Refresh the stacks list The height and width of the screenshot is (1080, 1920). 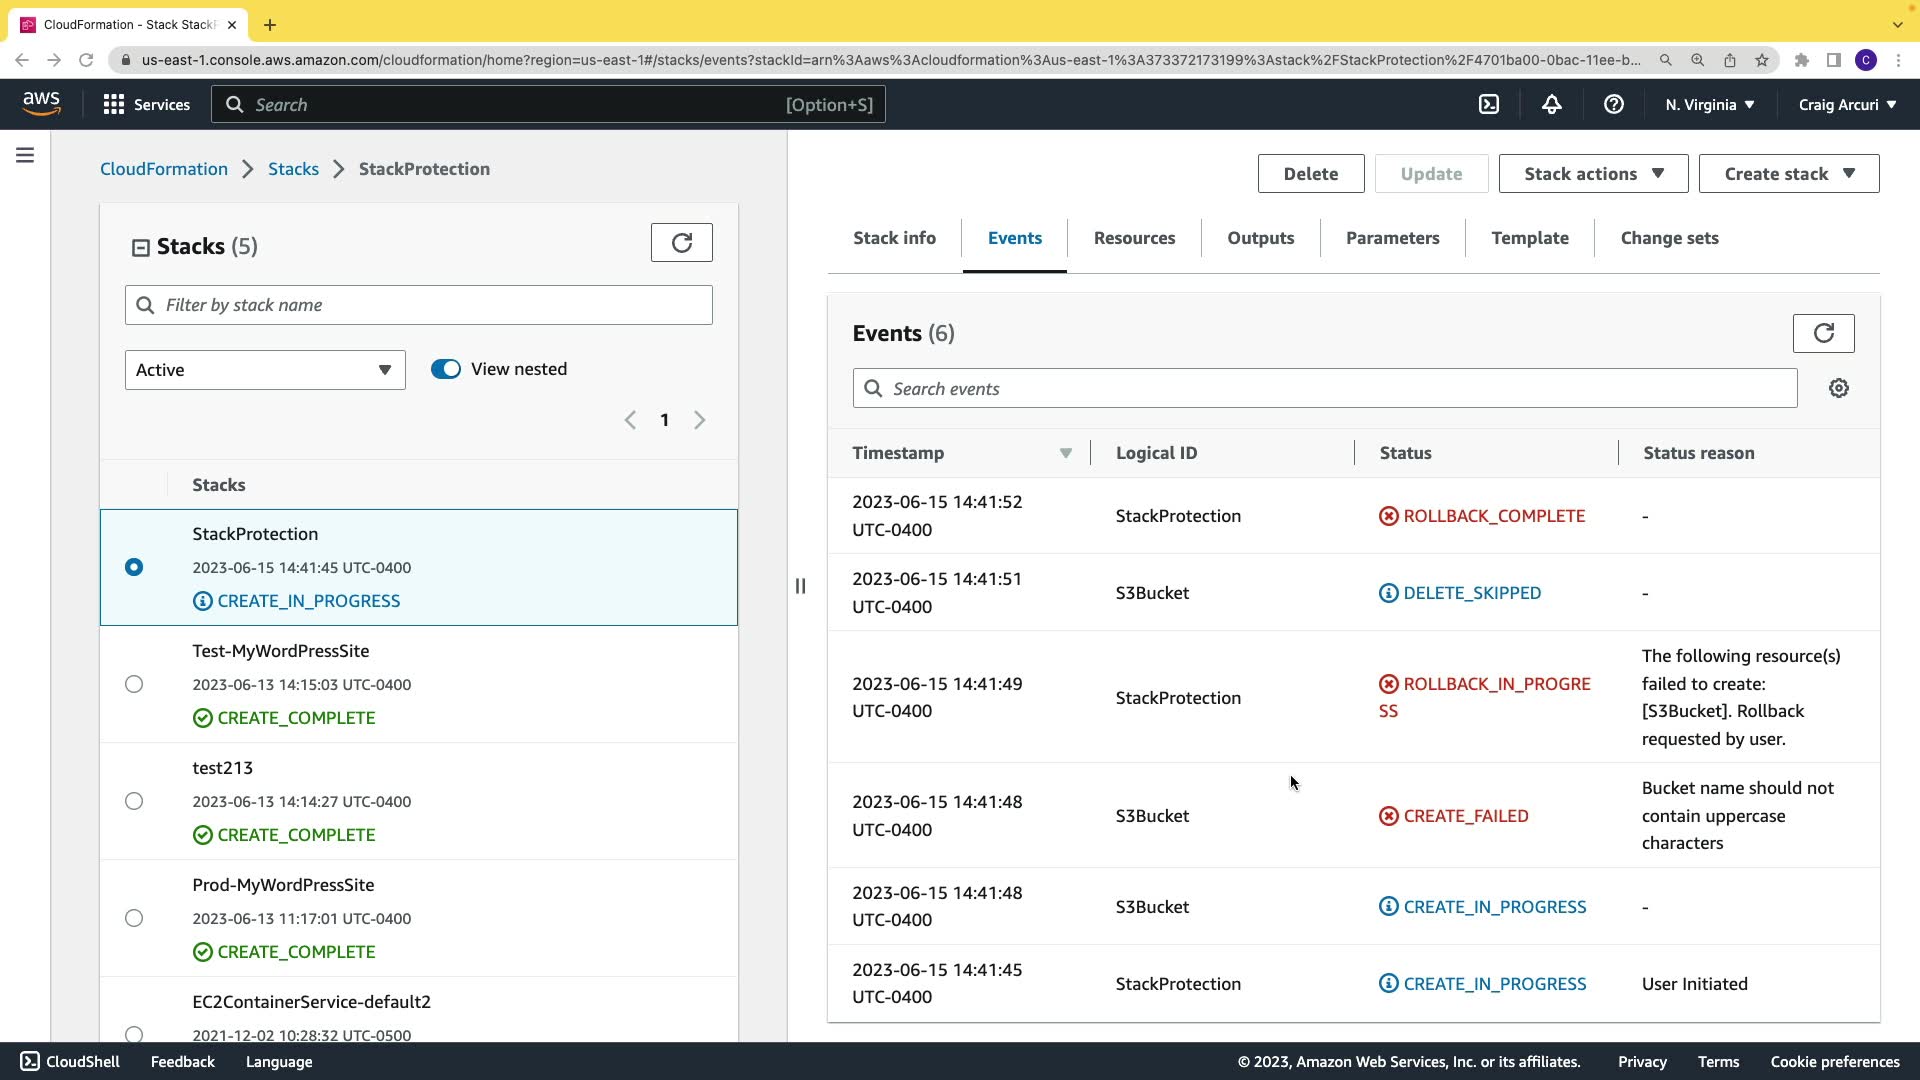[x=681, y=243]
